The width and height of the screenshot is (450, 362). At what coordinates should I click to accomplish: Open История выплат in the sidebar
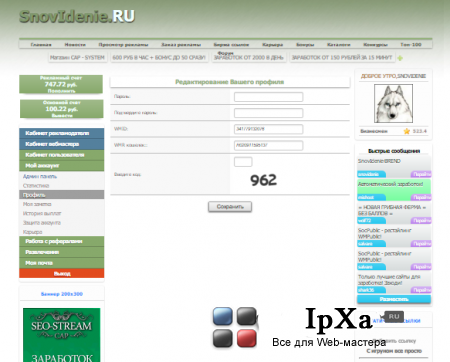42,213
